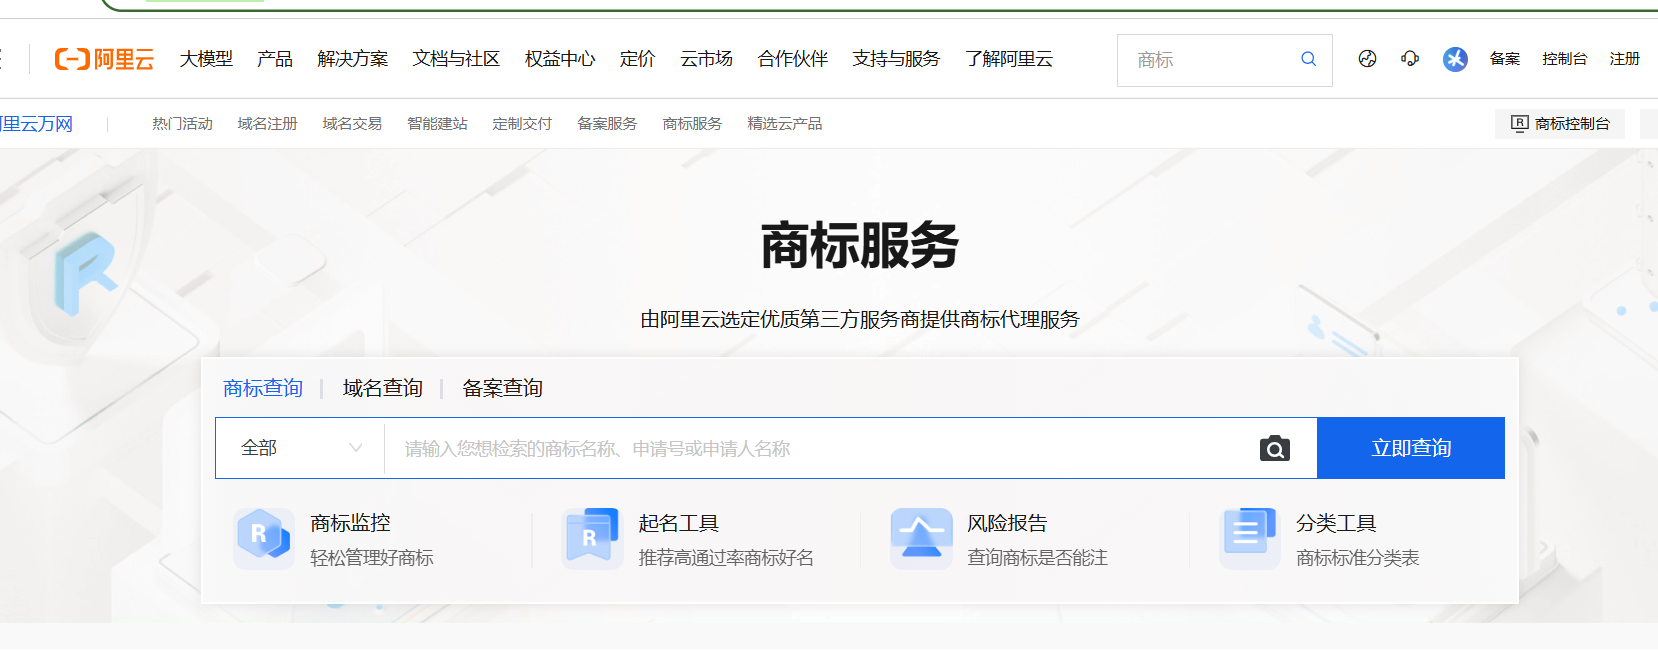Screen dimensions: 1658x650
Task: Click the 商标控制台 button
Action: coord(1560,124)
